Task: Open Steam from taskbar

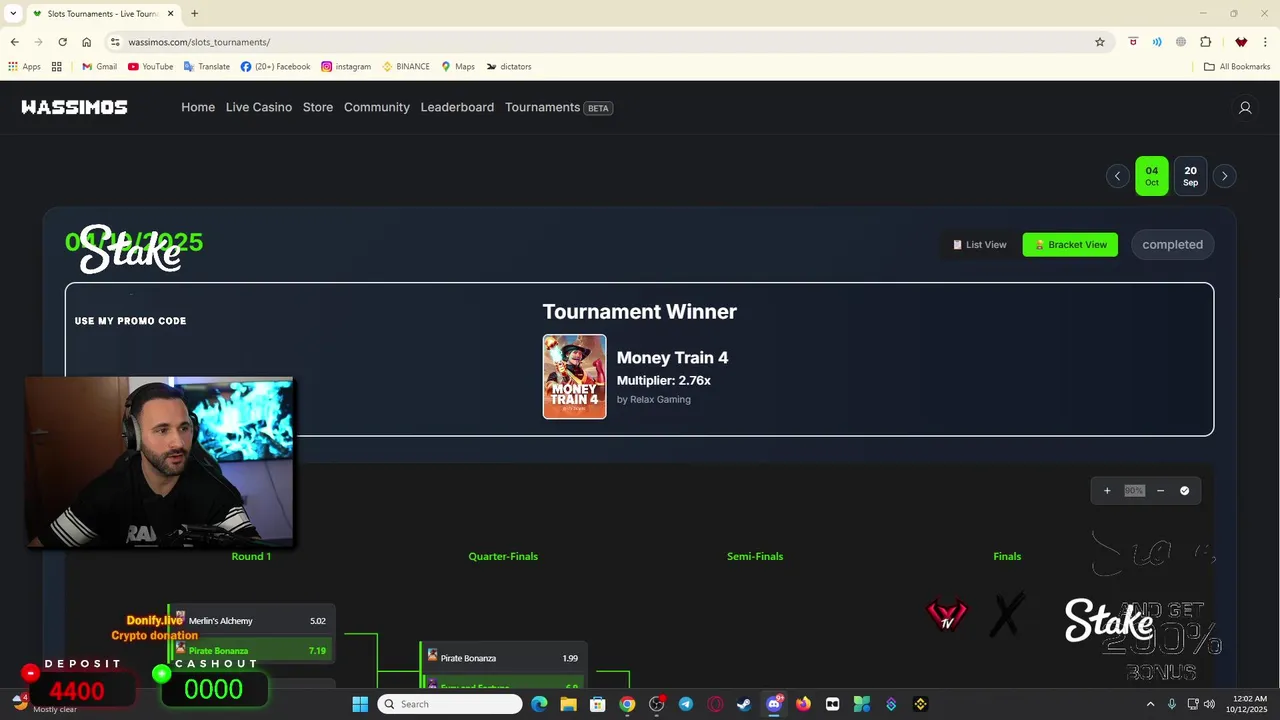Action: (x=744, y=704)
